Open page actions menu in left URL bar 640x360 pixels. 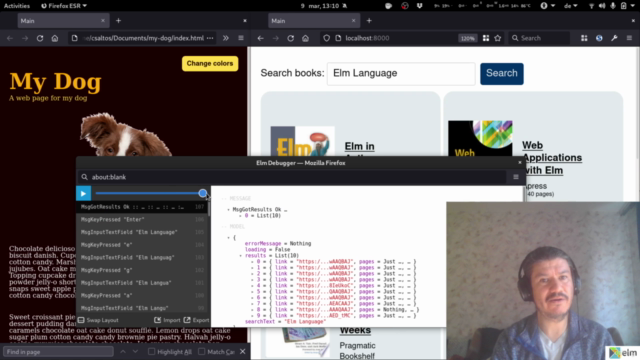click(210, 38)
